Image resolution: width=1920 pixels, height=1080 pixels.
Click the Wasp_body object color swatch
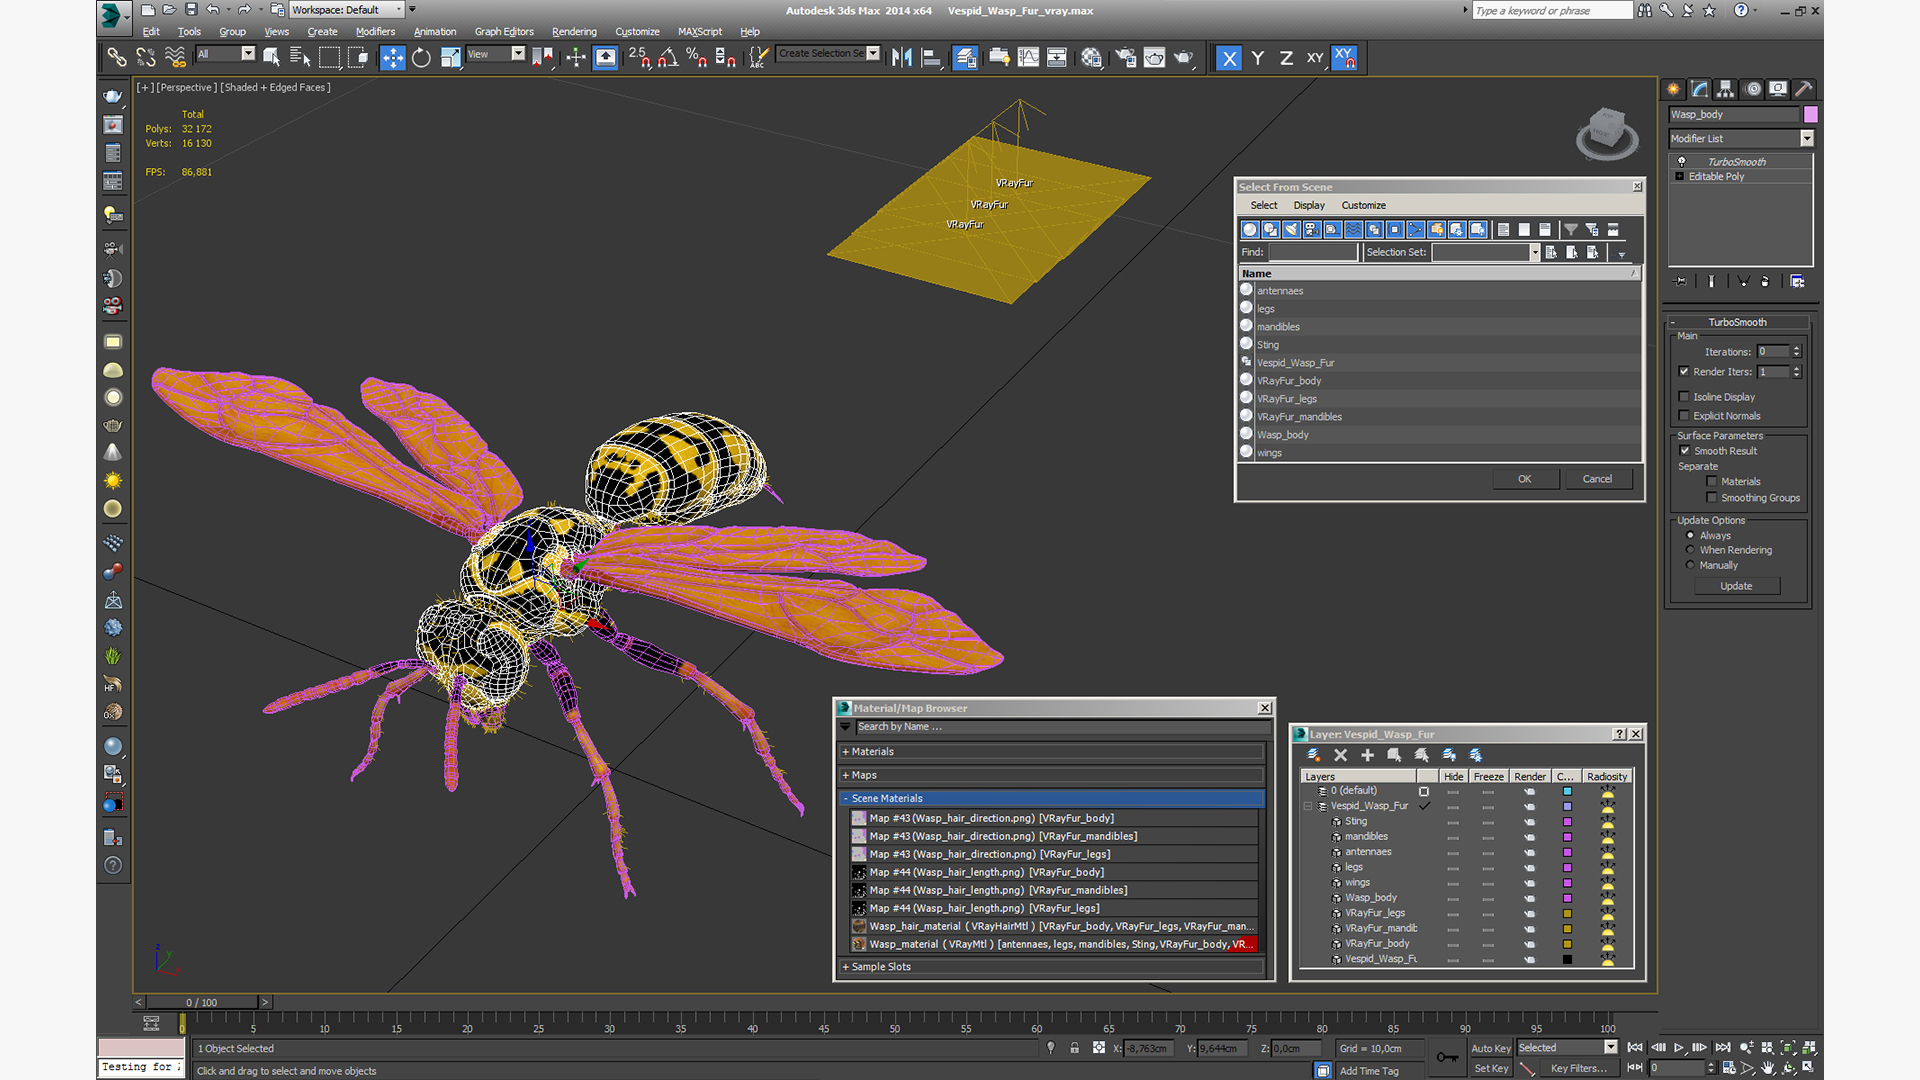[1810, 115]
